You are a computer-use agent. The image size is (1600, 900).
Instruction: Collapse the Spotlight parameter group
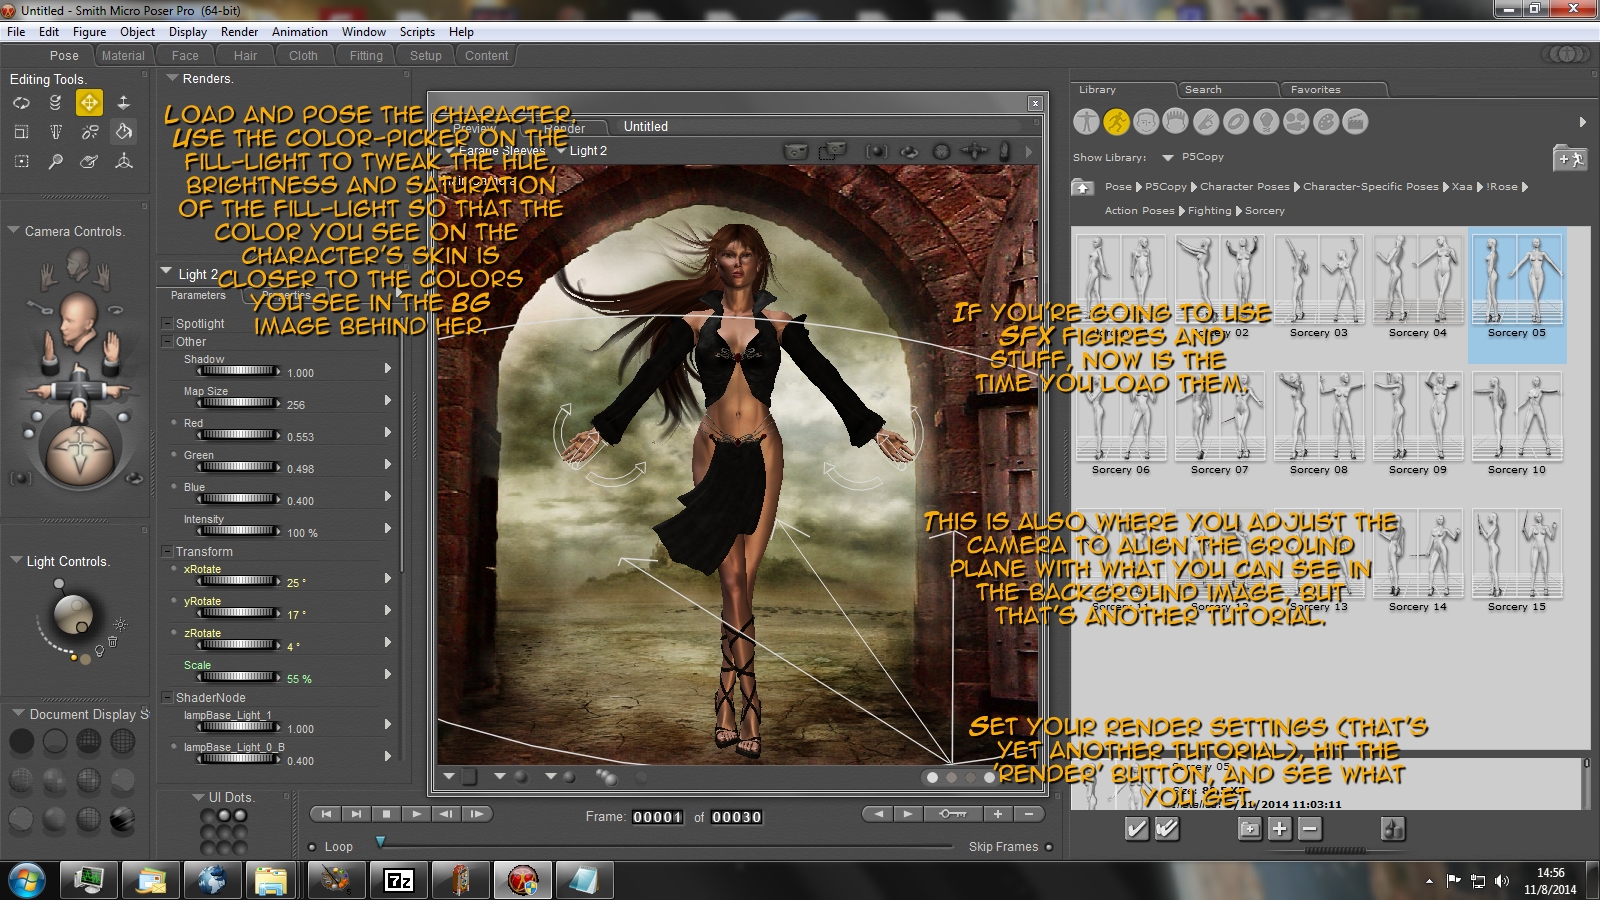[167, 324]
